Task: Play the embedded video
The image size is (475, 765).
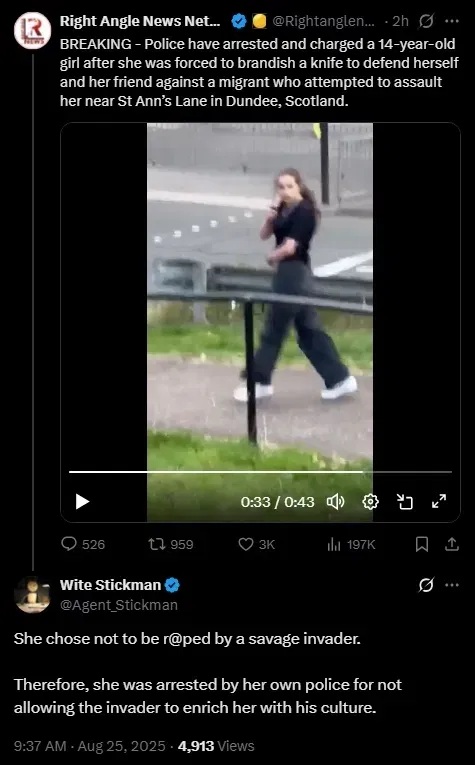Action: 82,502
